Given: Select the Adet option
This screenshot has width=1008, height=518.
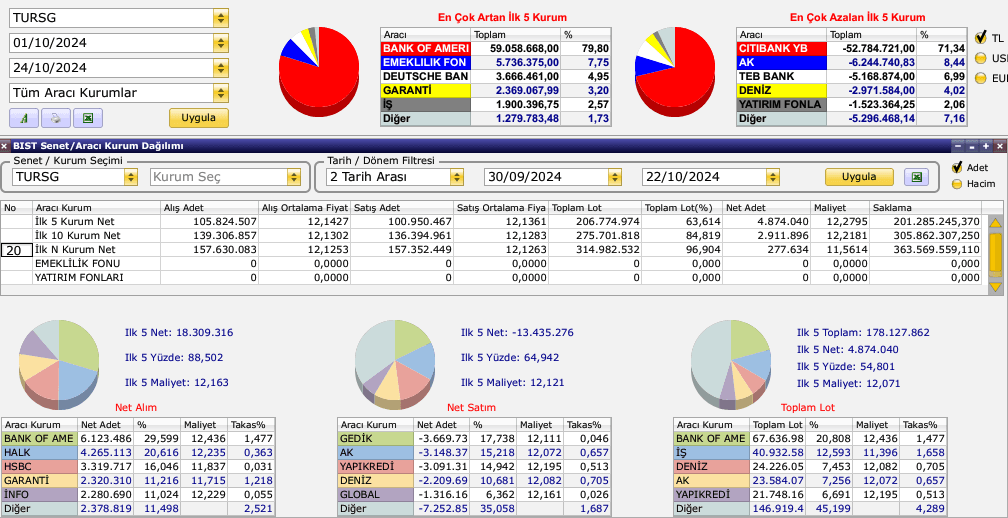Looking at the screenshot, I should pyautogui.click(x=957, y=168).
